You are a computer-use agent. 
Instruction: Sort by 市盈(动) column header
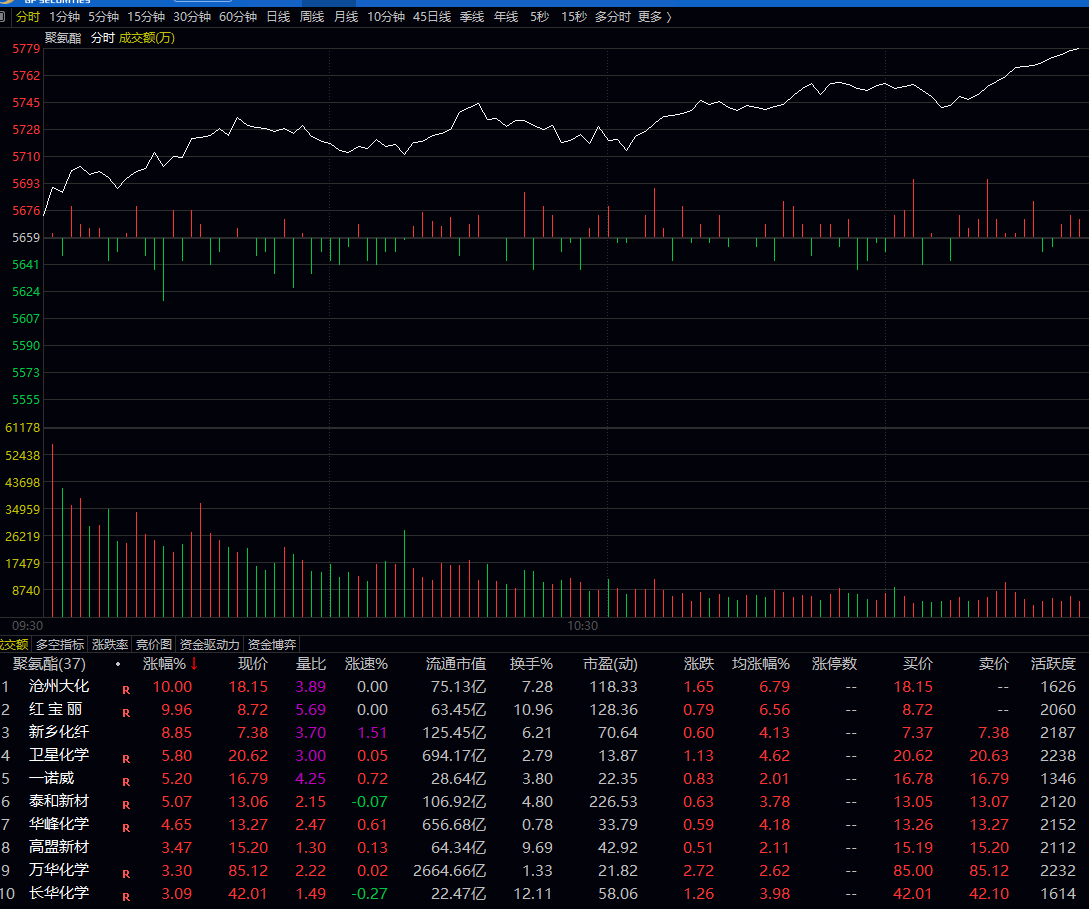coord(610,664)
